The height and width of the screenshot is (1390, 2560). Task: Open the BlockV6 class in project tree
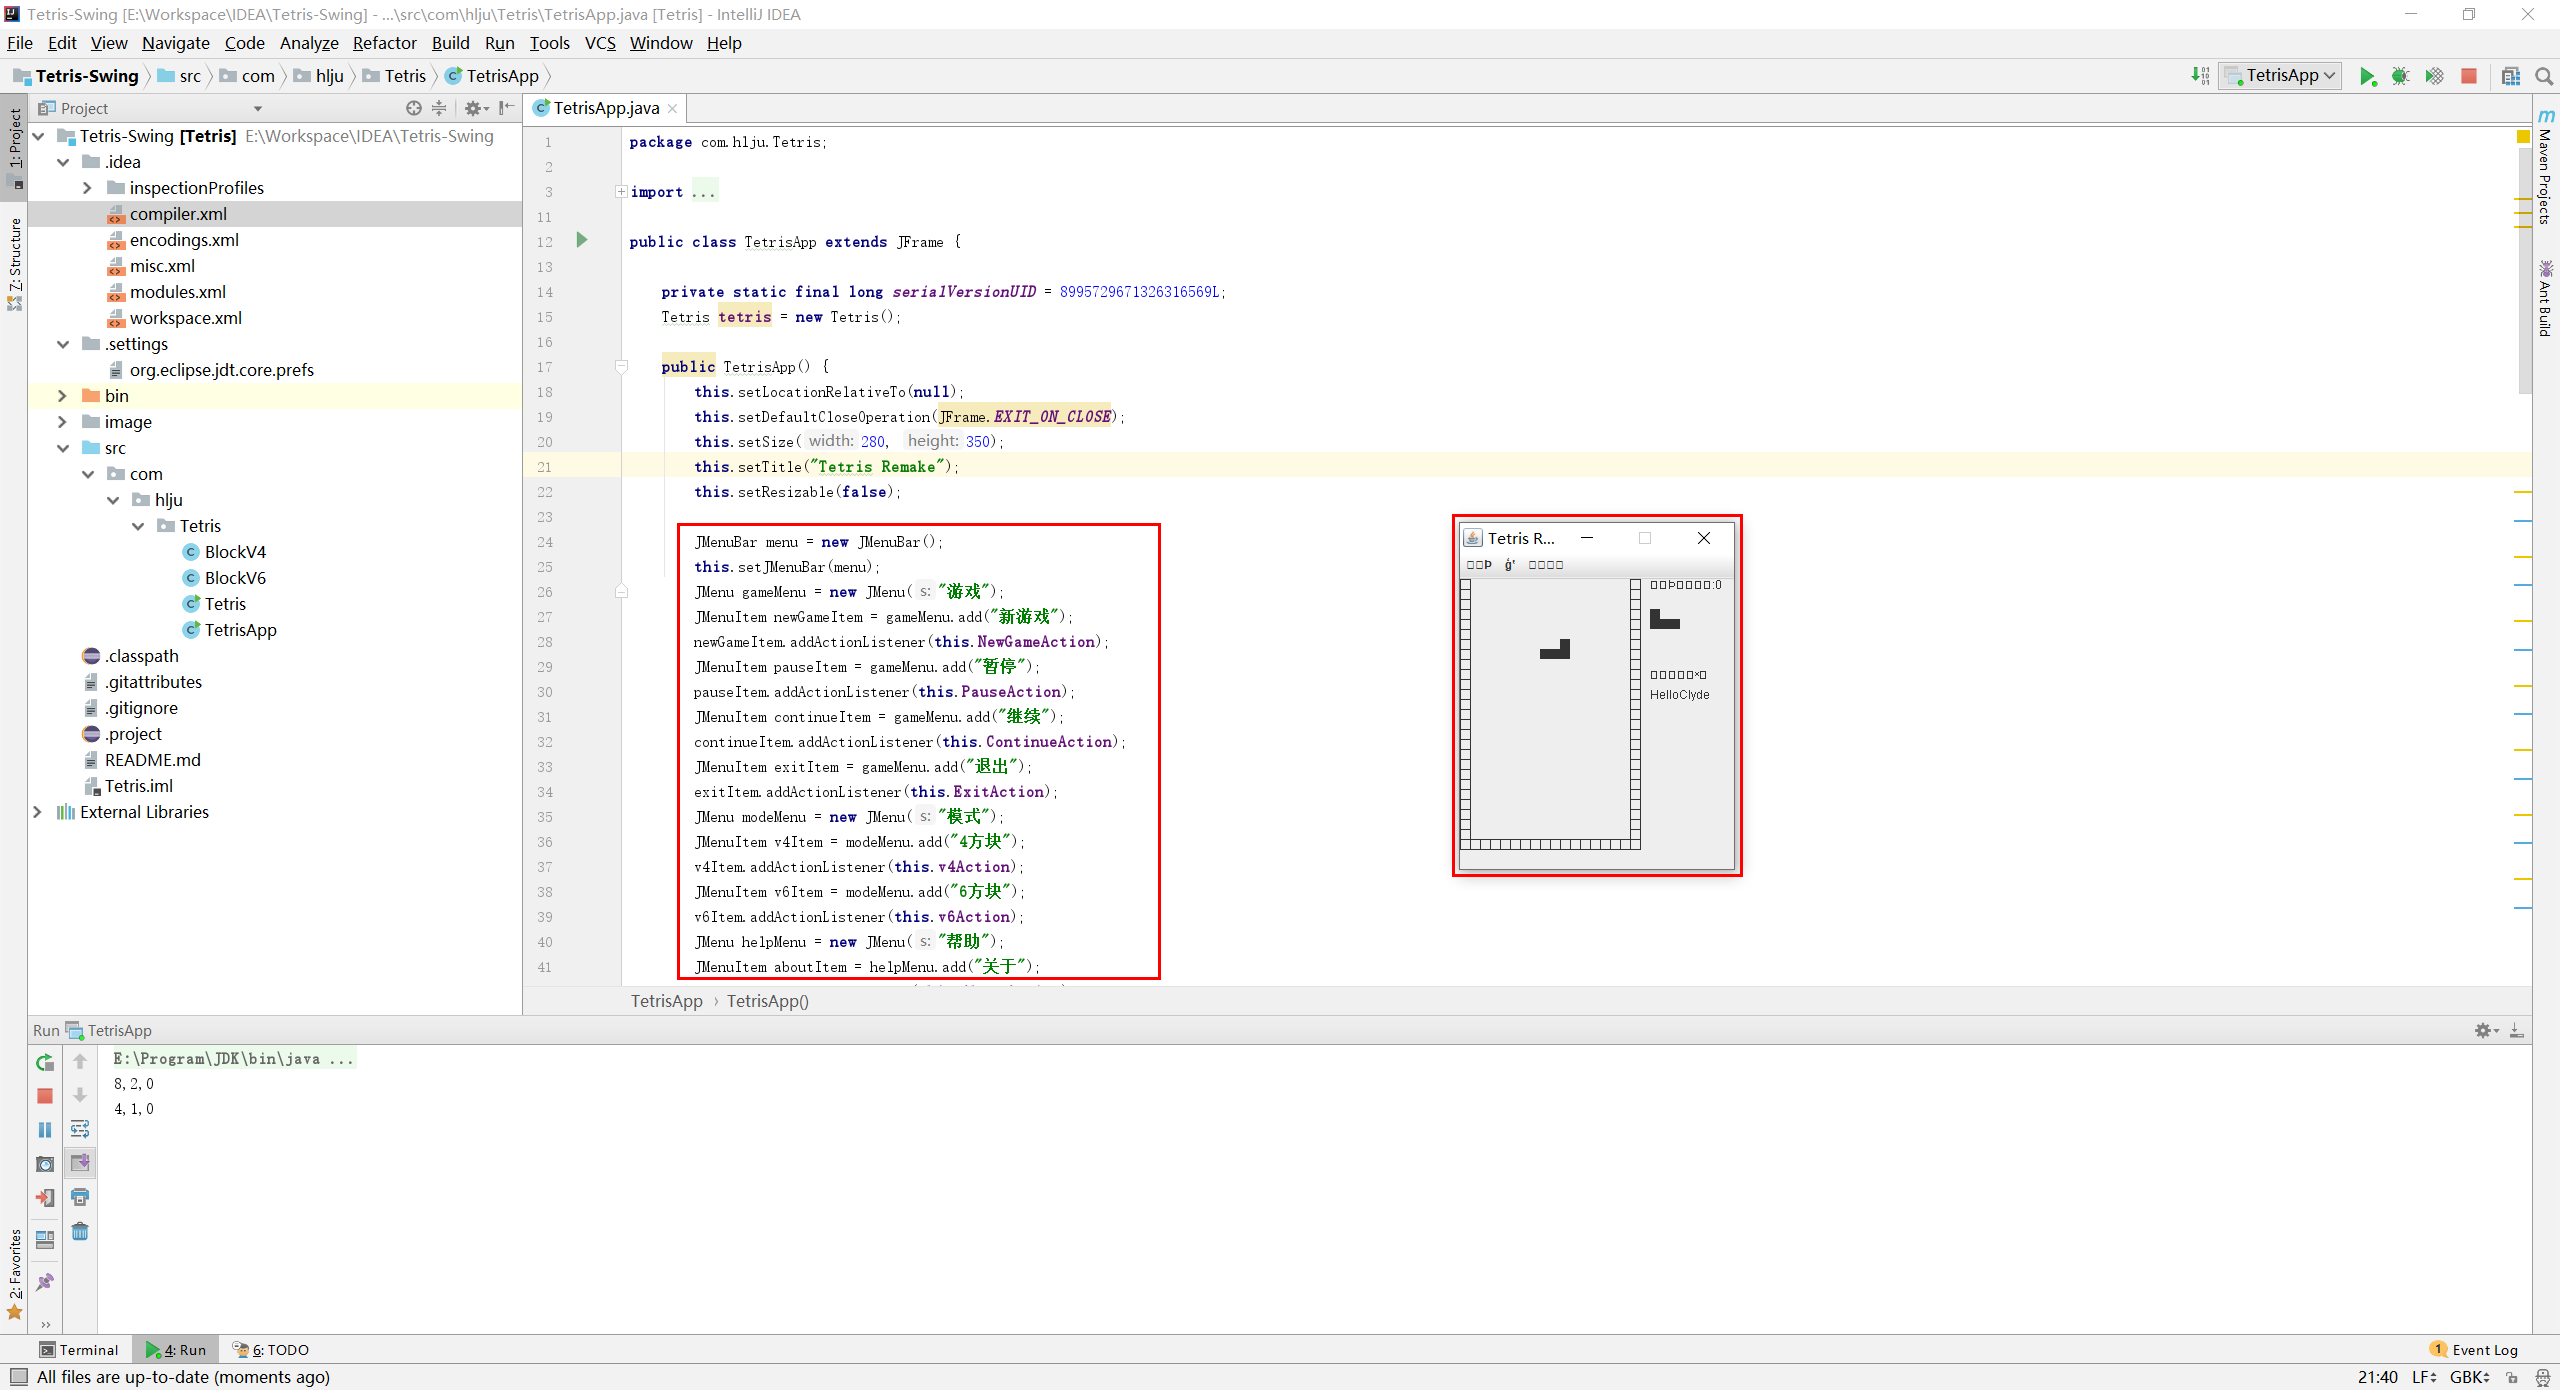coord(235,578)
